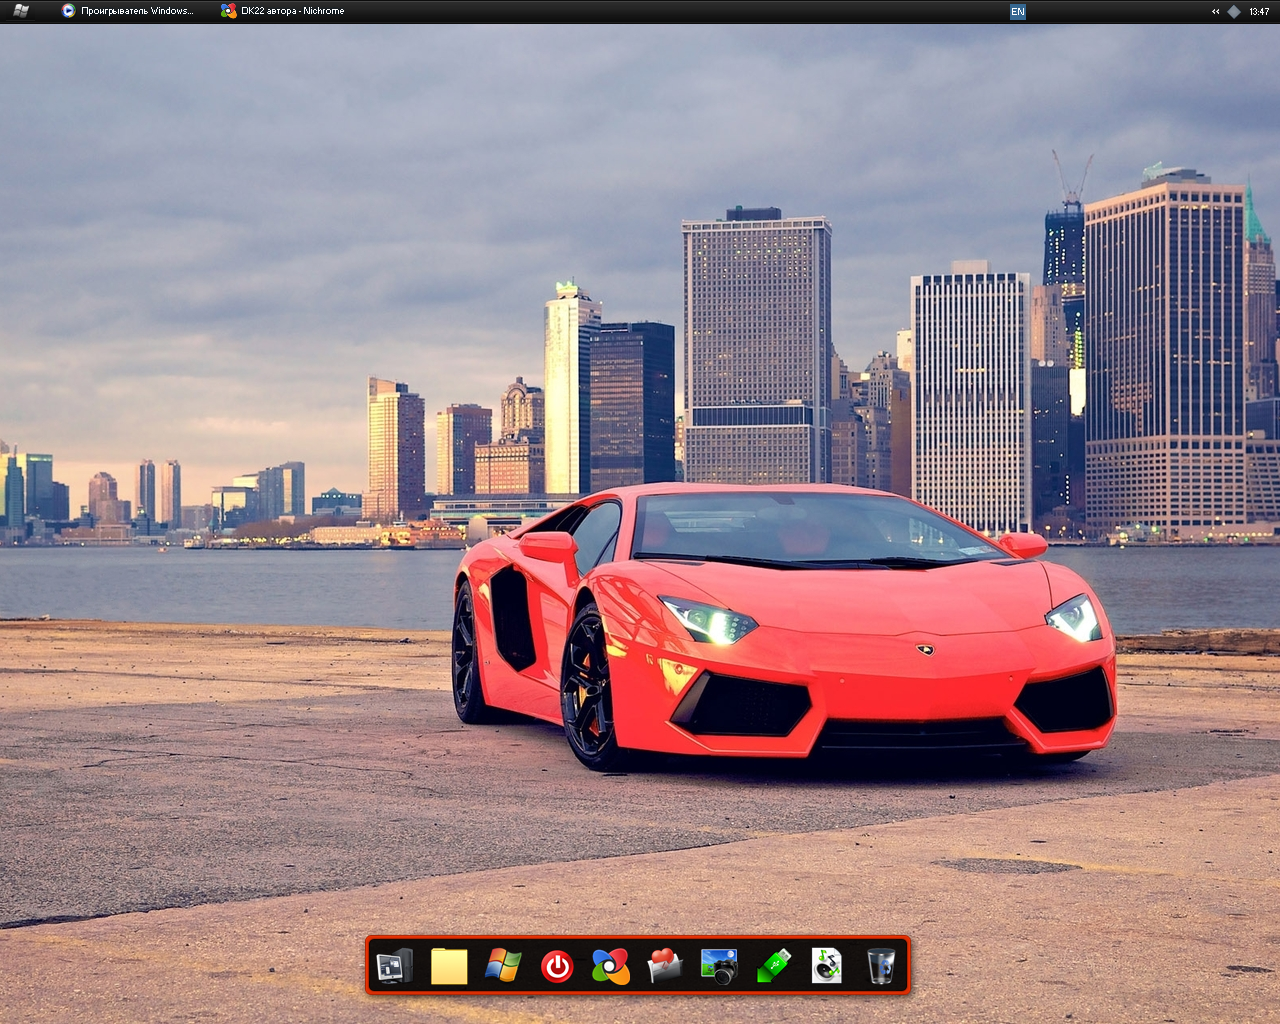Open the Start menu button

click(x=20, y=11)
